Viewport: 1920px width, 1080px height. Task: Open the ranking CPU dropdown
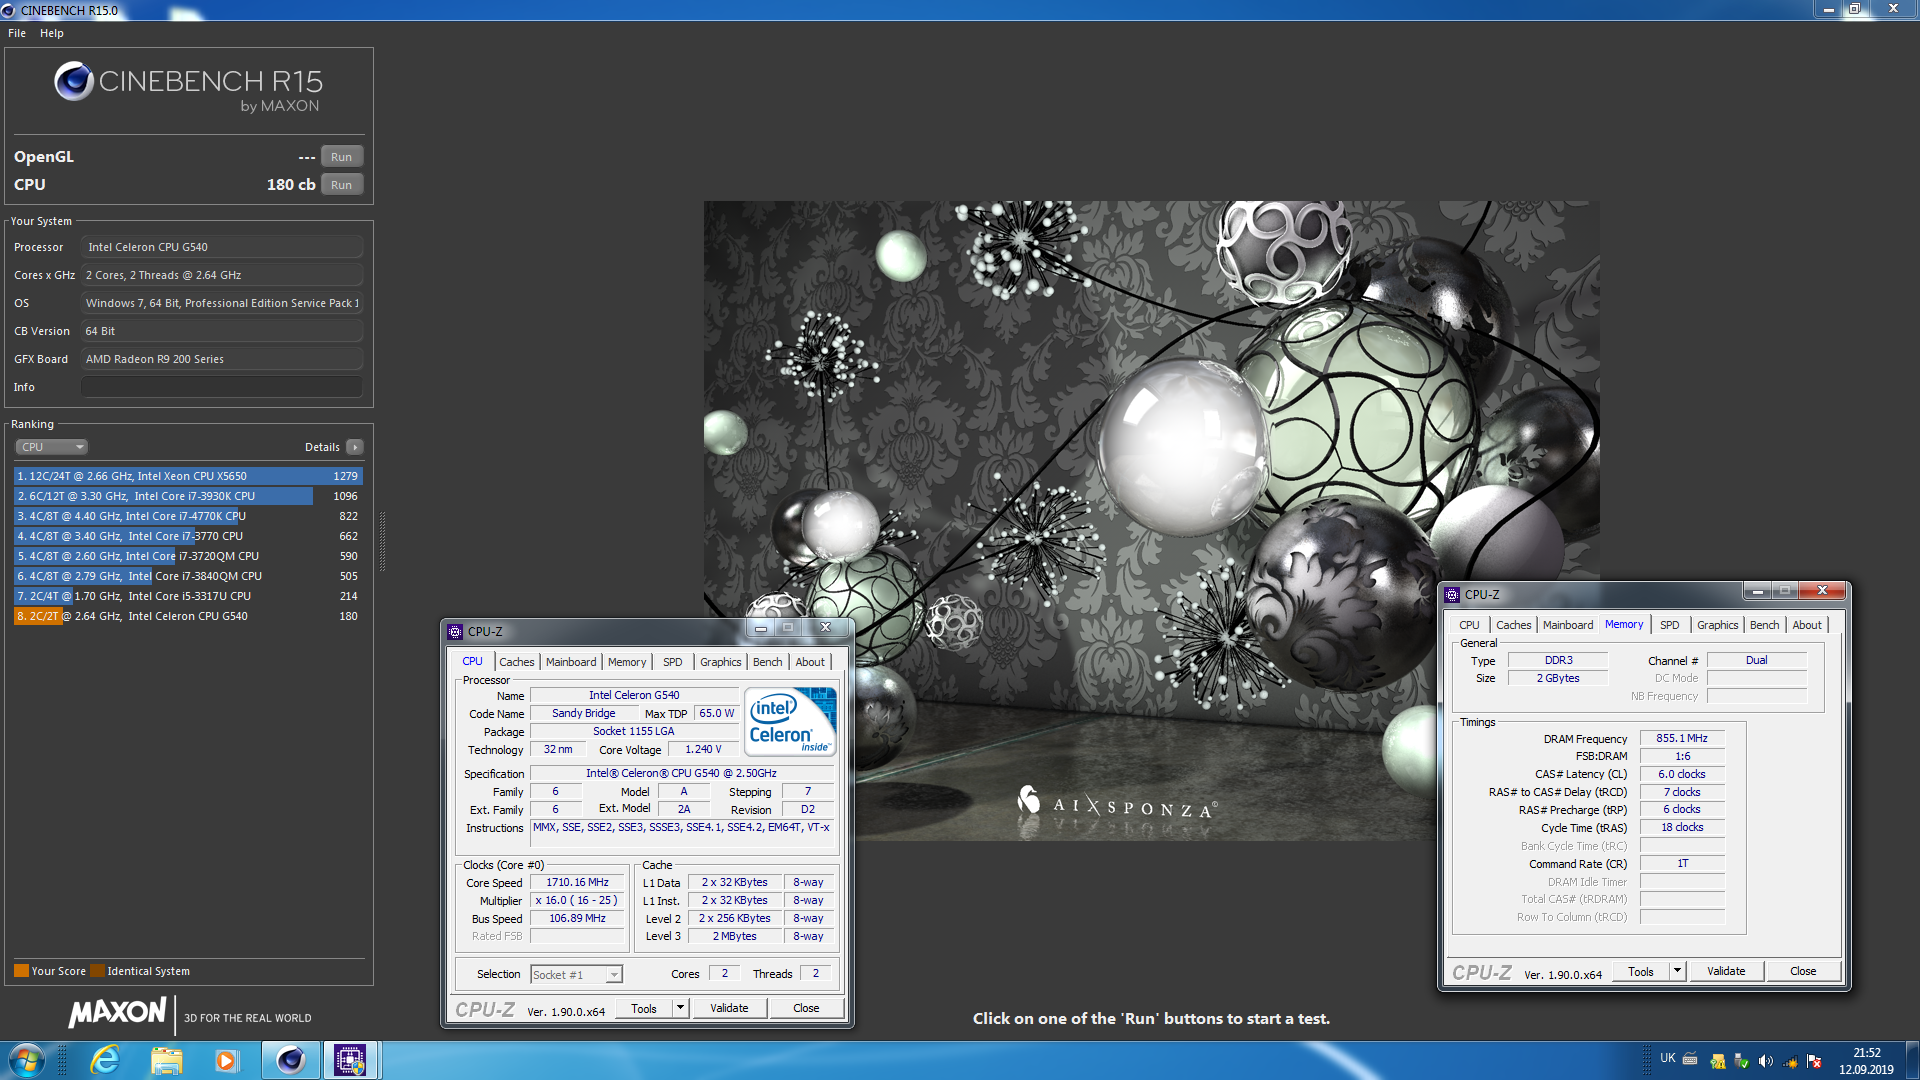click(x=52, y=447)
